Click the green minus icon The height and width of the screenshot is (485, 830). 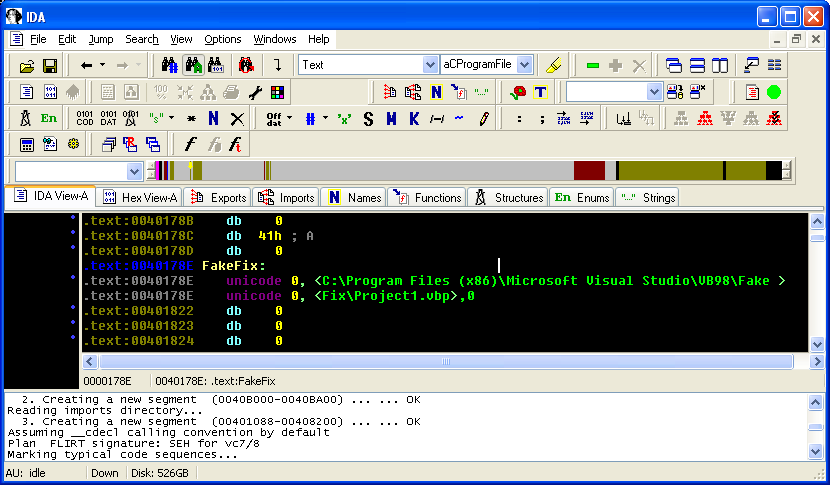click(x=593, y=66)
